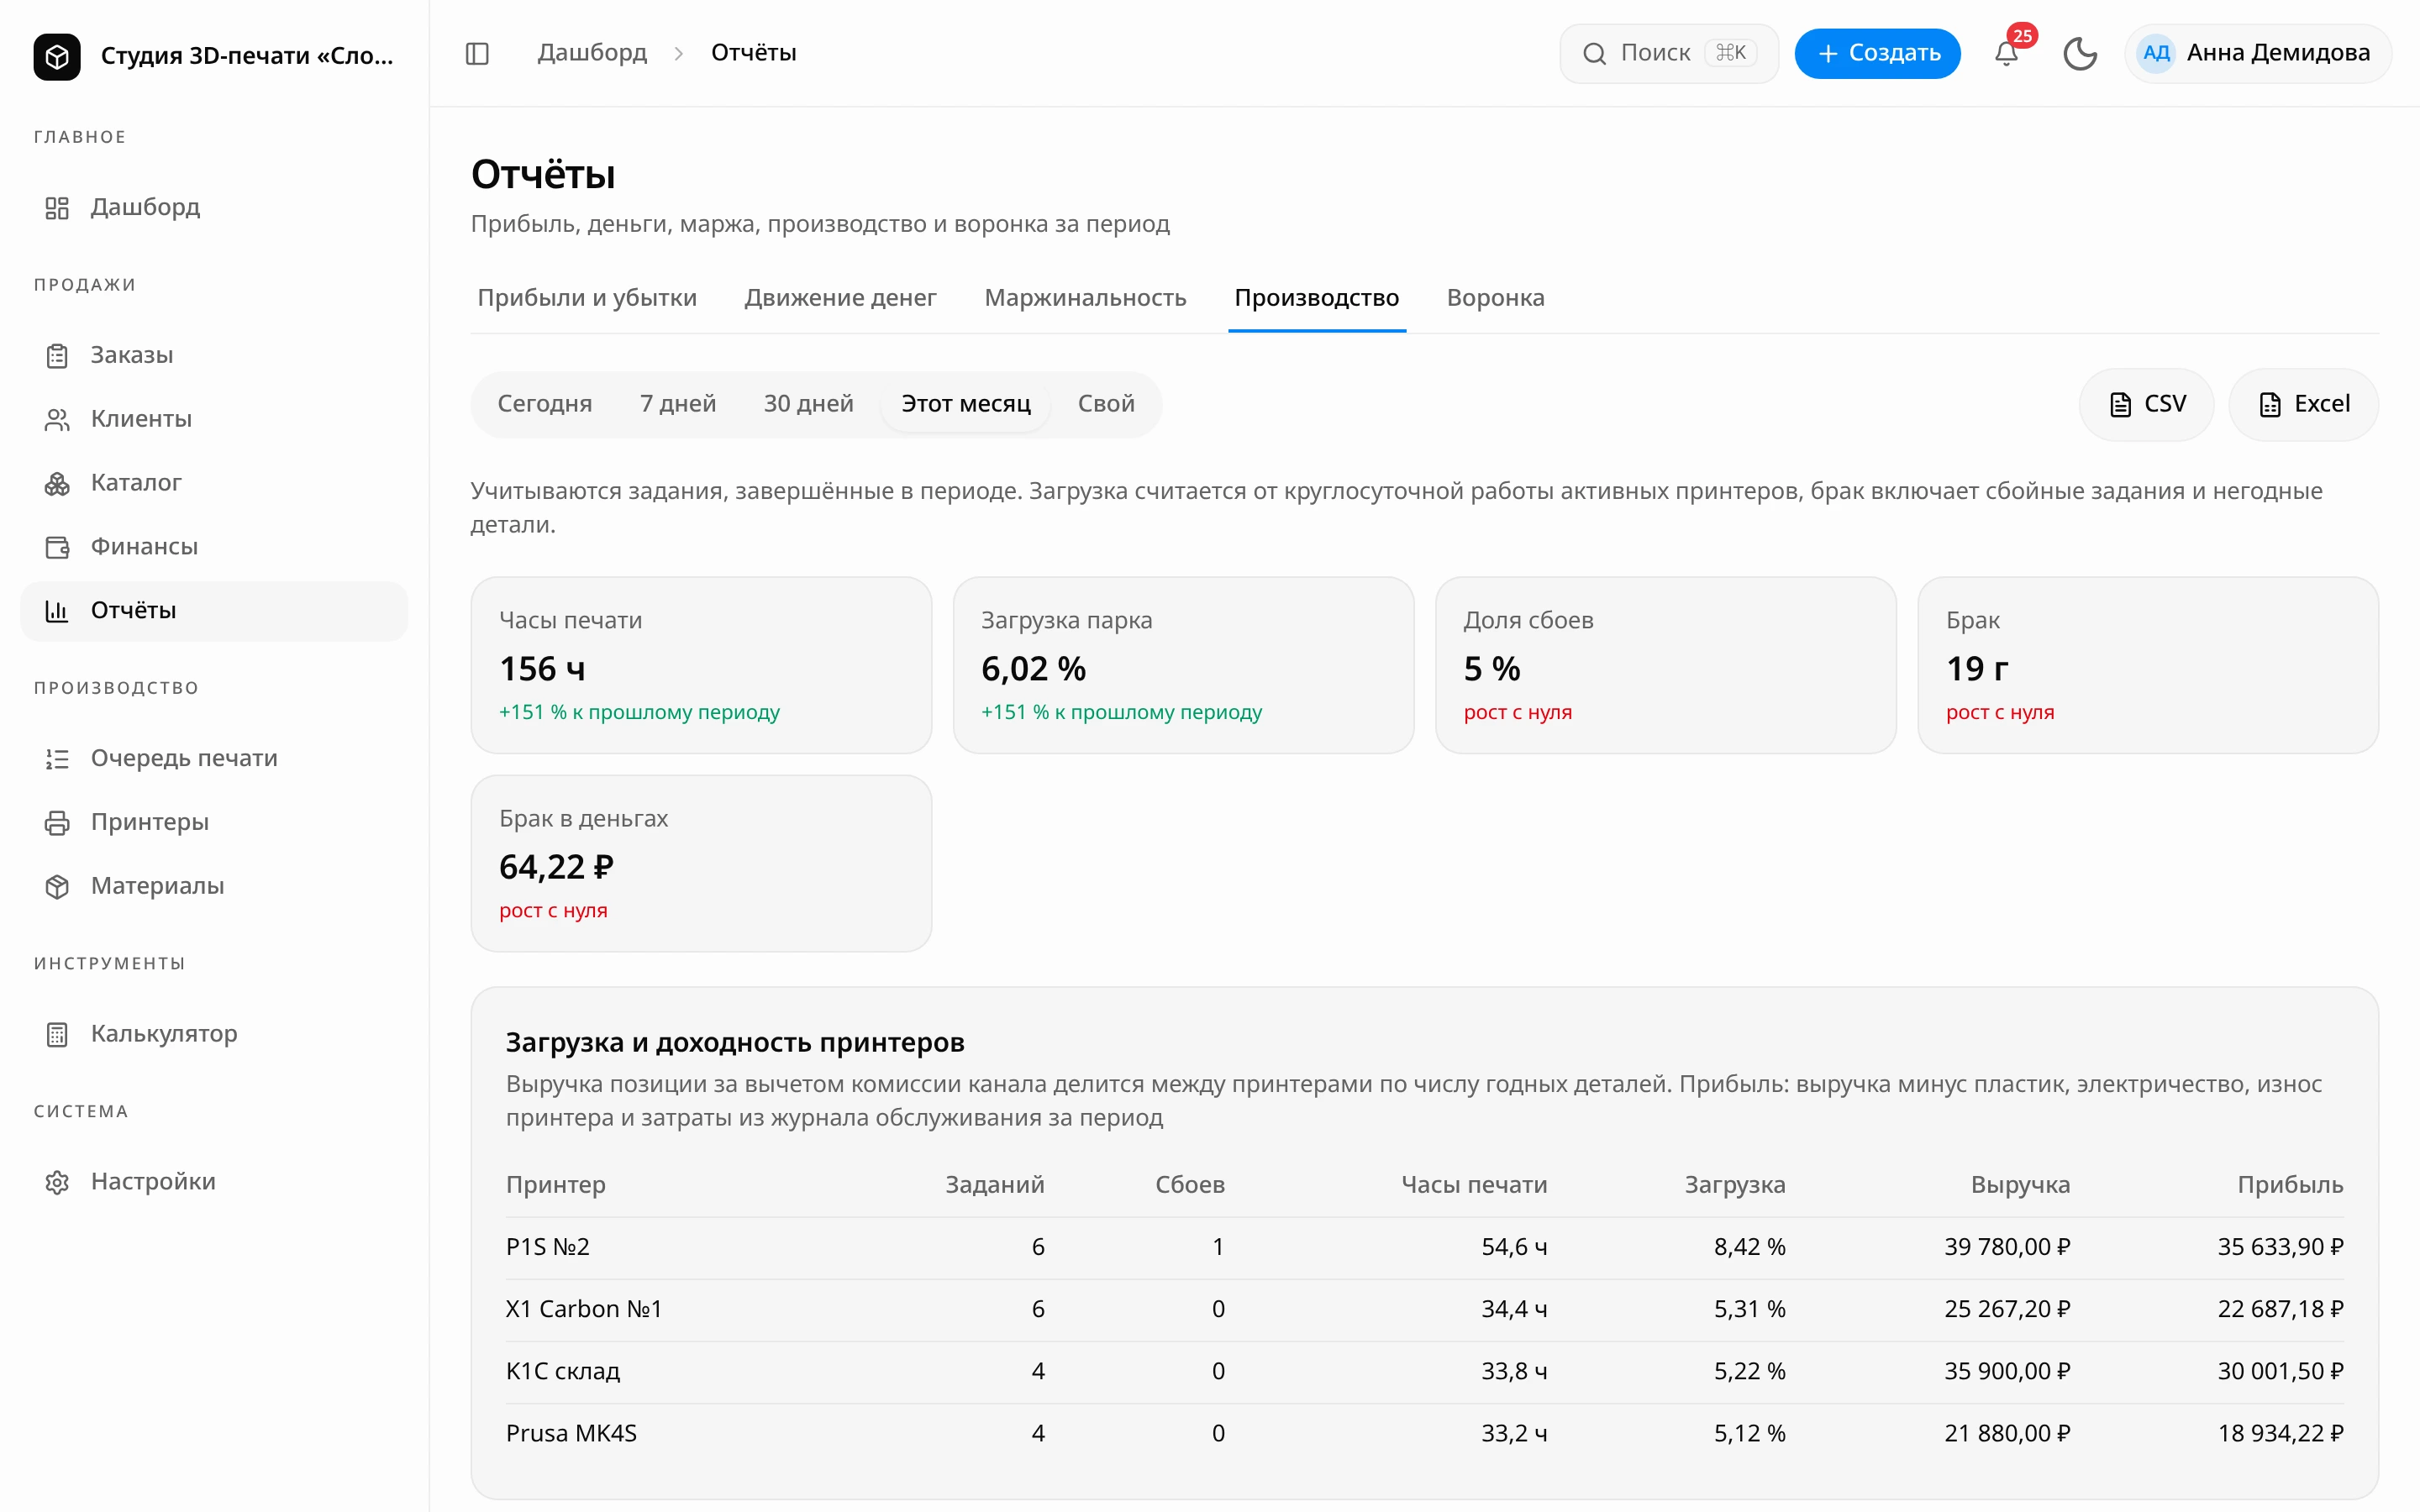The height and width of the screenshot is (1512, 2420).
Task: Export report as Excel
Action: [x=2303, y=404]
